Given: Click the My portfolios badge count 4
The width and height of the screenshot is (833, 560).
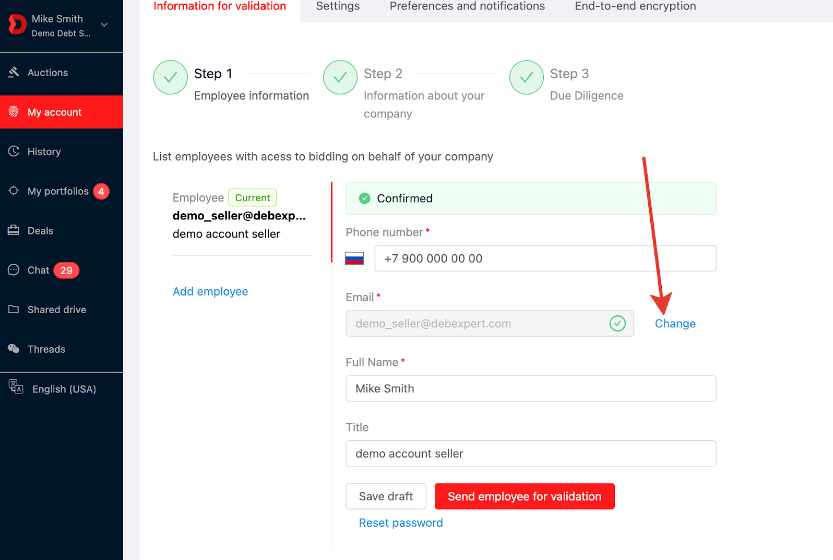Looking at the screenshot, I should (x=101, y=191).
